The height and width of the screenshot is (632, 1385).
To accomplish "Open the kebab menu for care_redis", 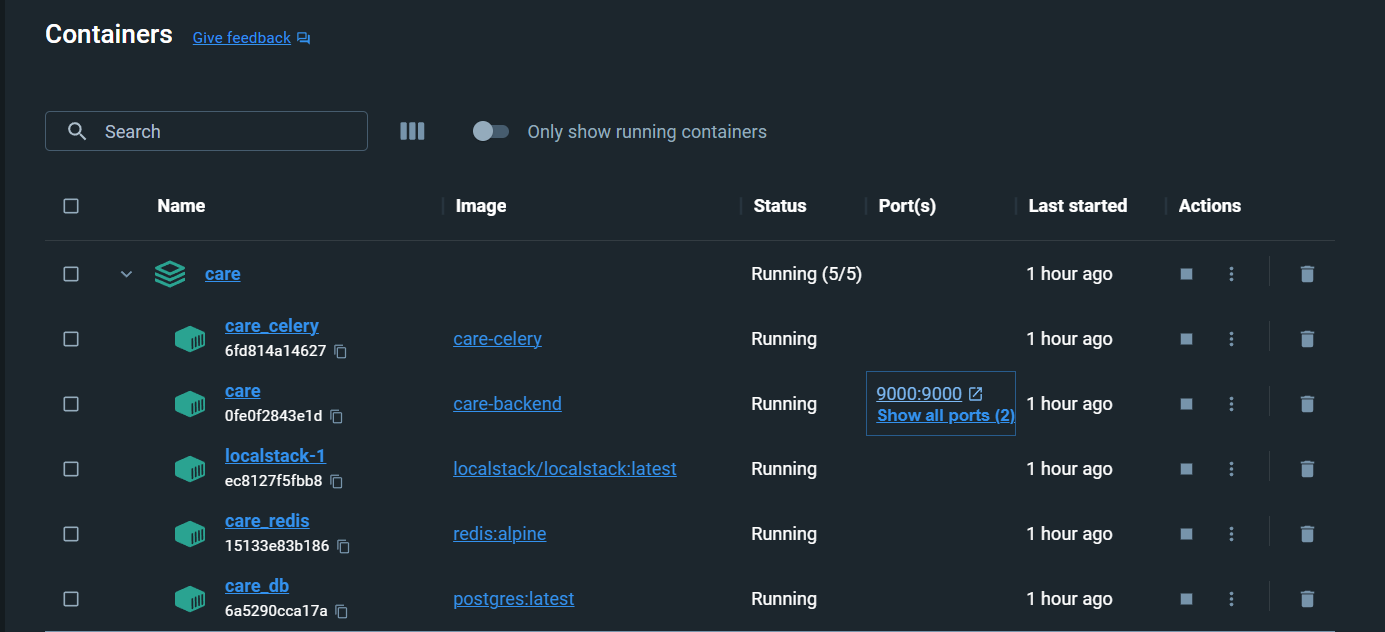I will 1231,533.
